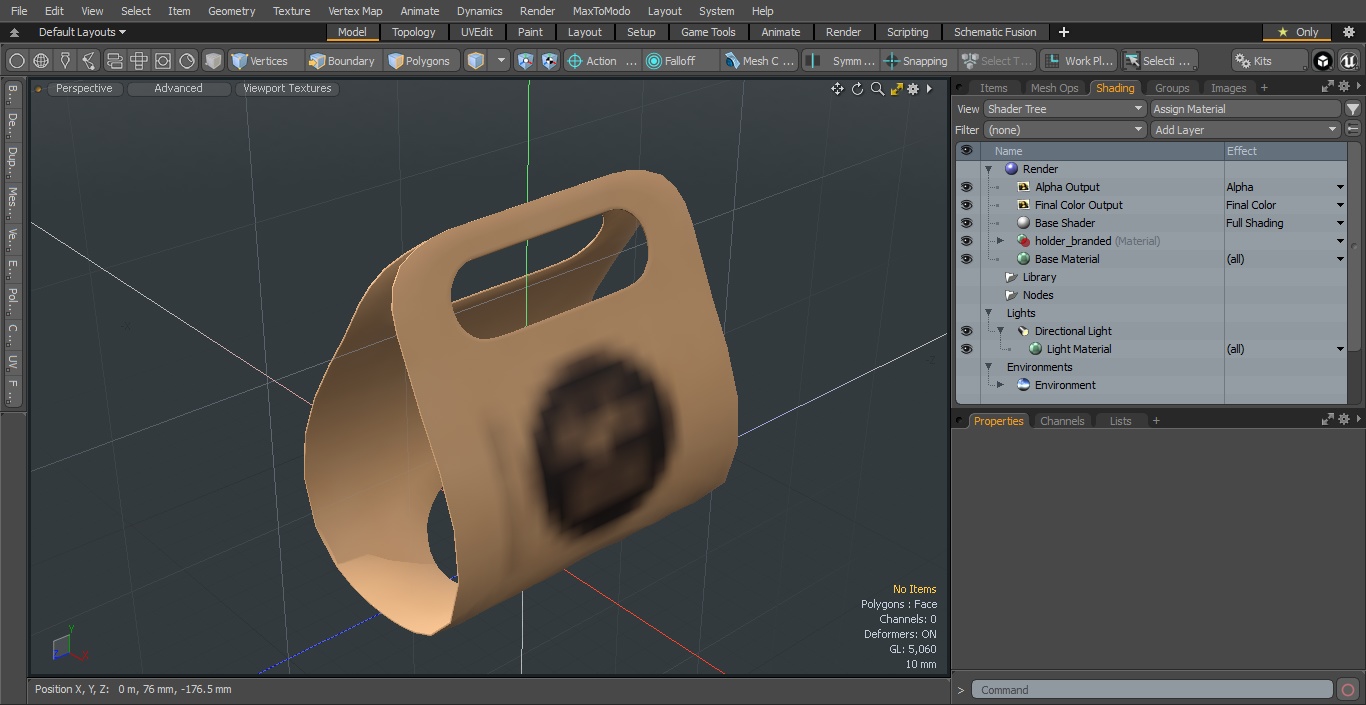Click the funnel filter icon in Shading panel

point(1353,109)
